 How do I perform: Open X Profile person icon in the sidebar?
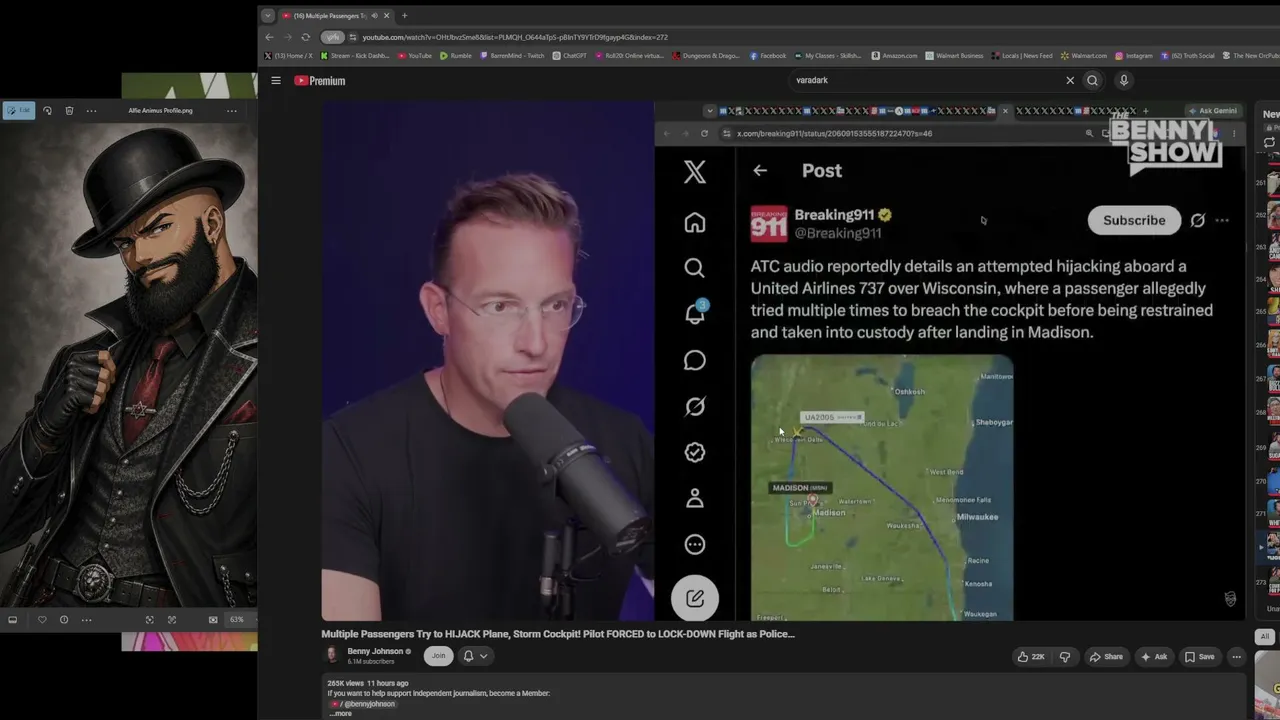click(695, 498)
